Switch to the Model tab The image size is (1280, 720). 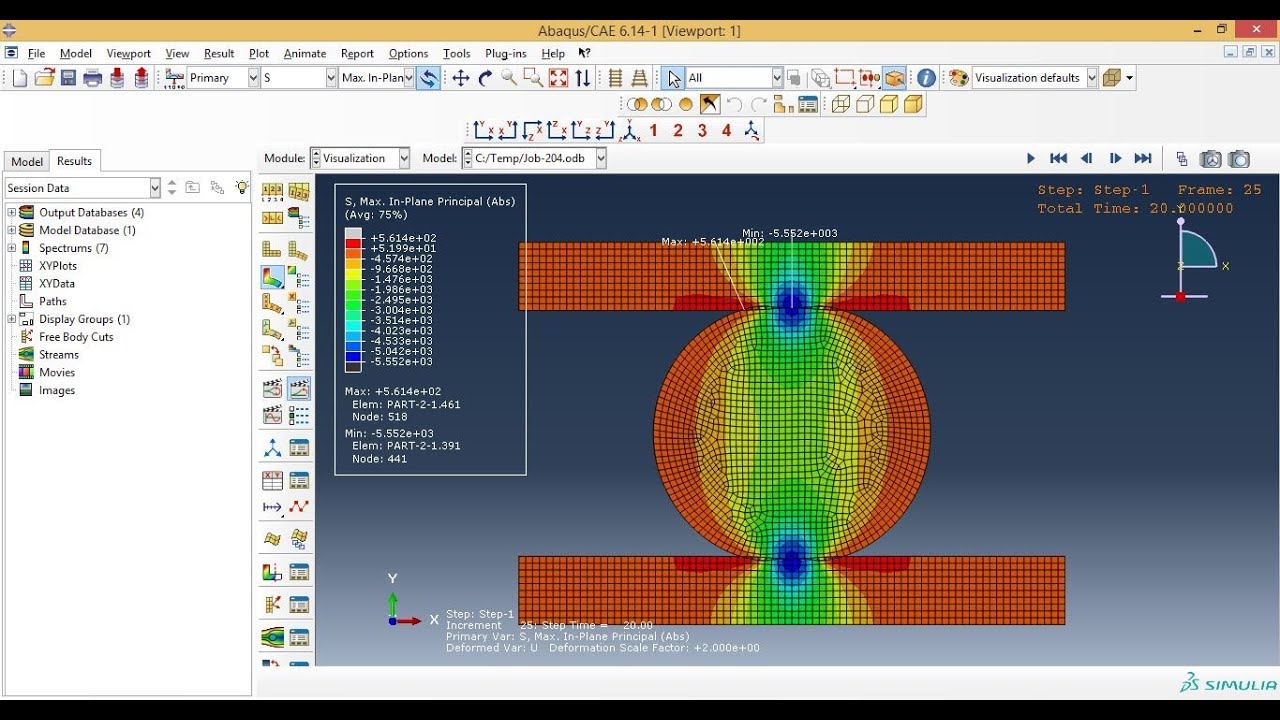point(27,161)
